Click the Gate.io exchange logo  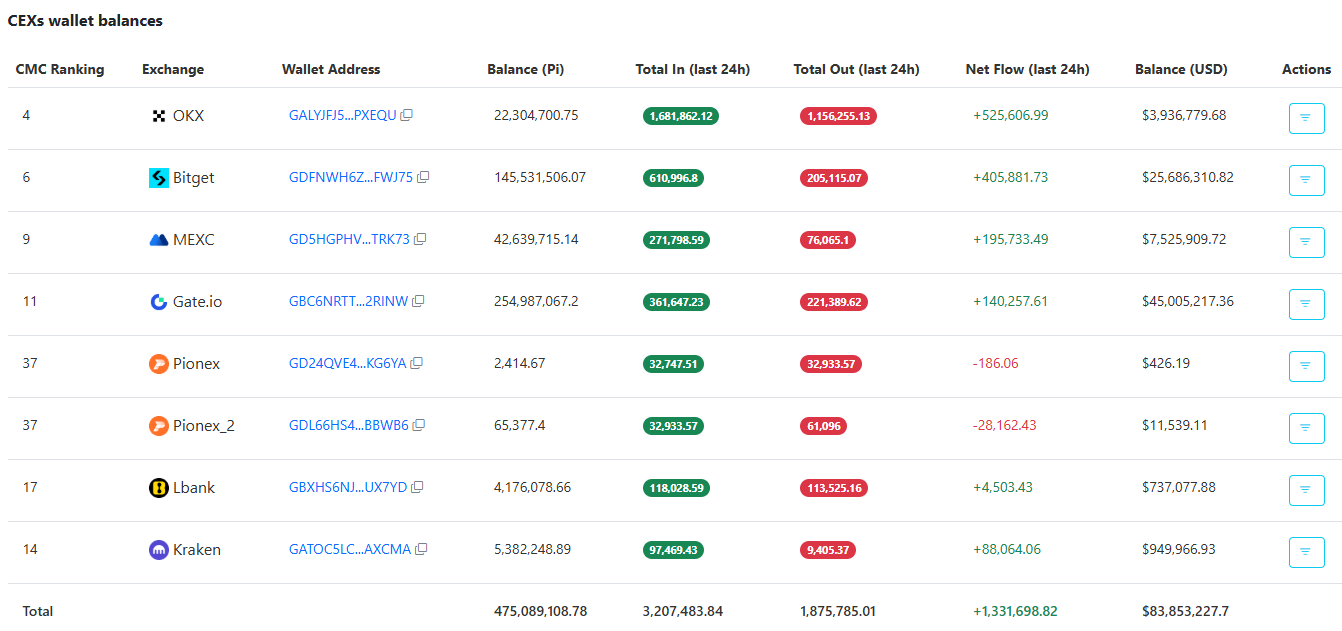(159, 301)
